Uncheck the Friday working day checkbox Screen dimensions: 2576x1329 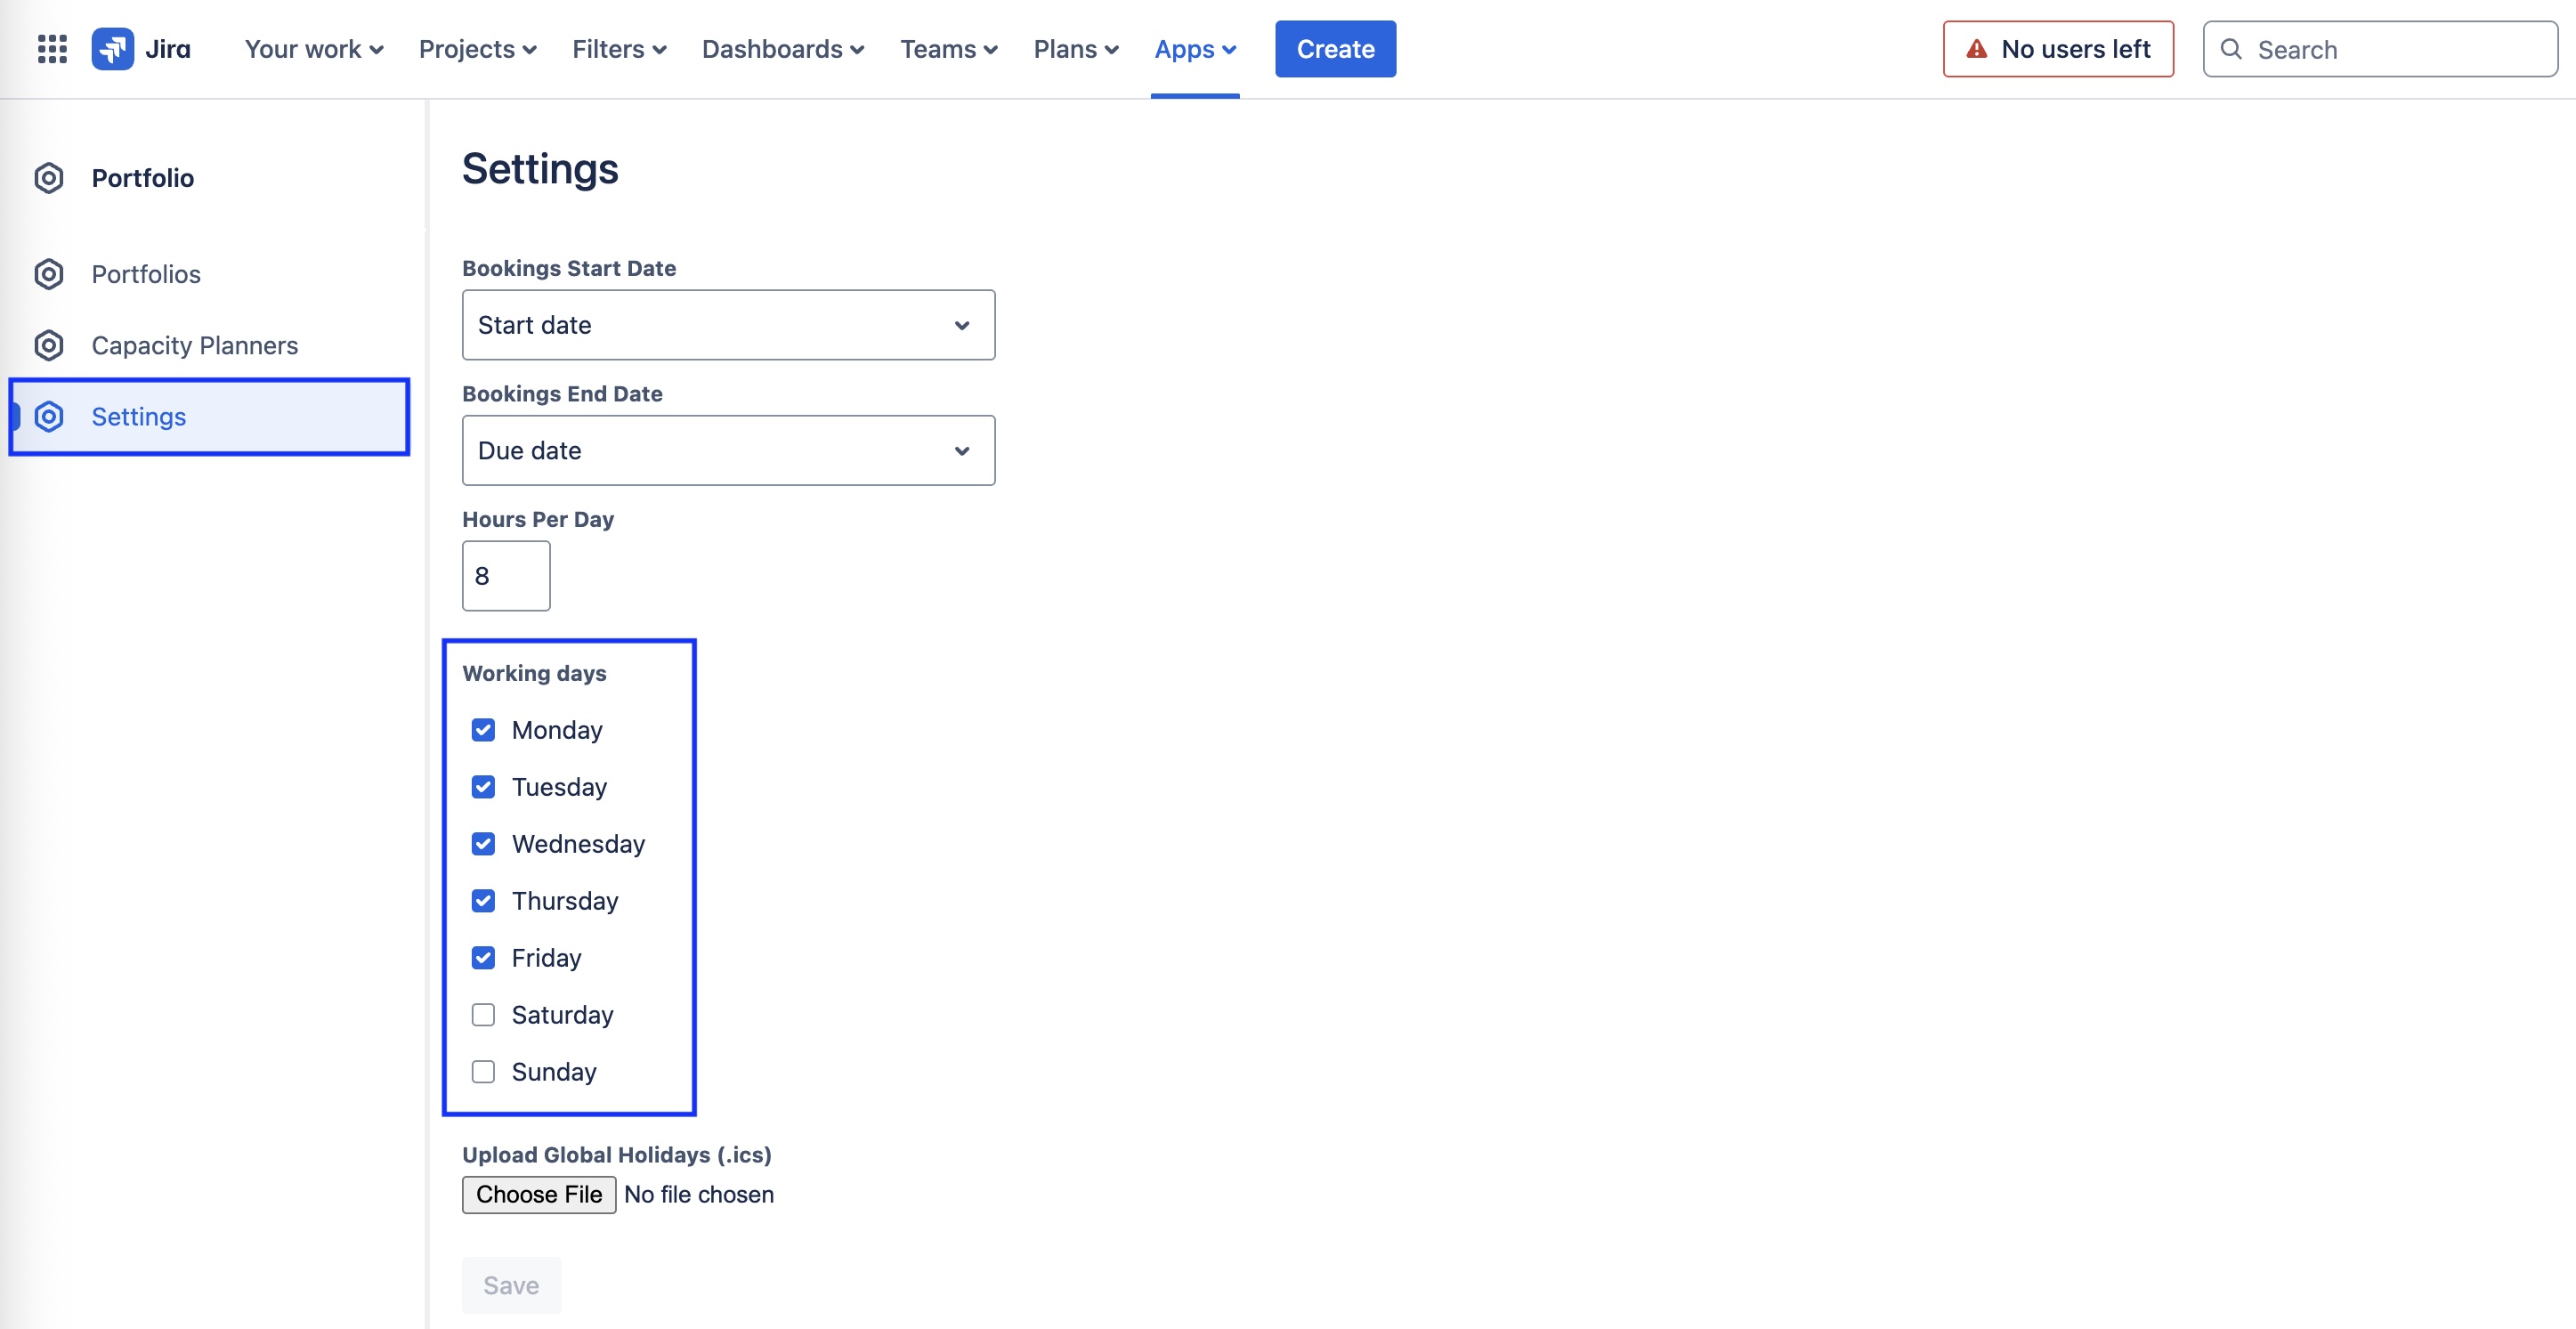pos(483,958)
